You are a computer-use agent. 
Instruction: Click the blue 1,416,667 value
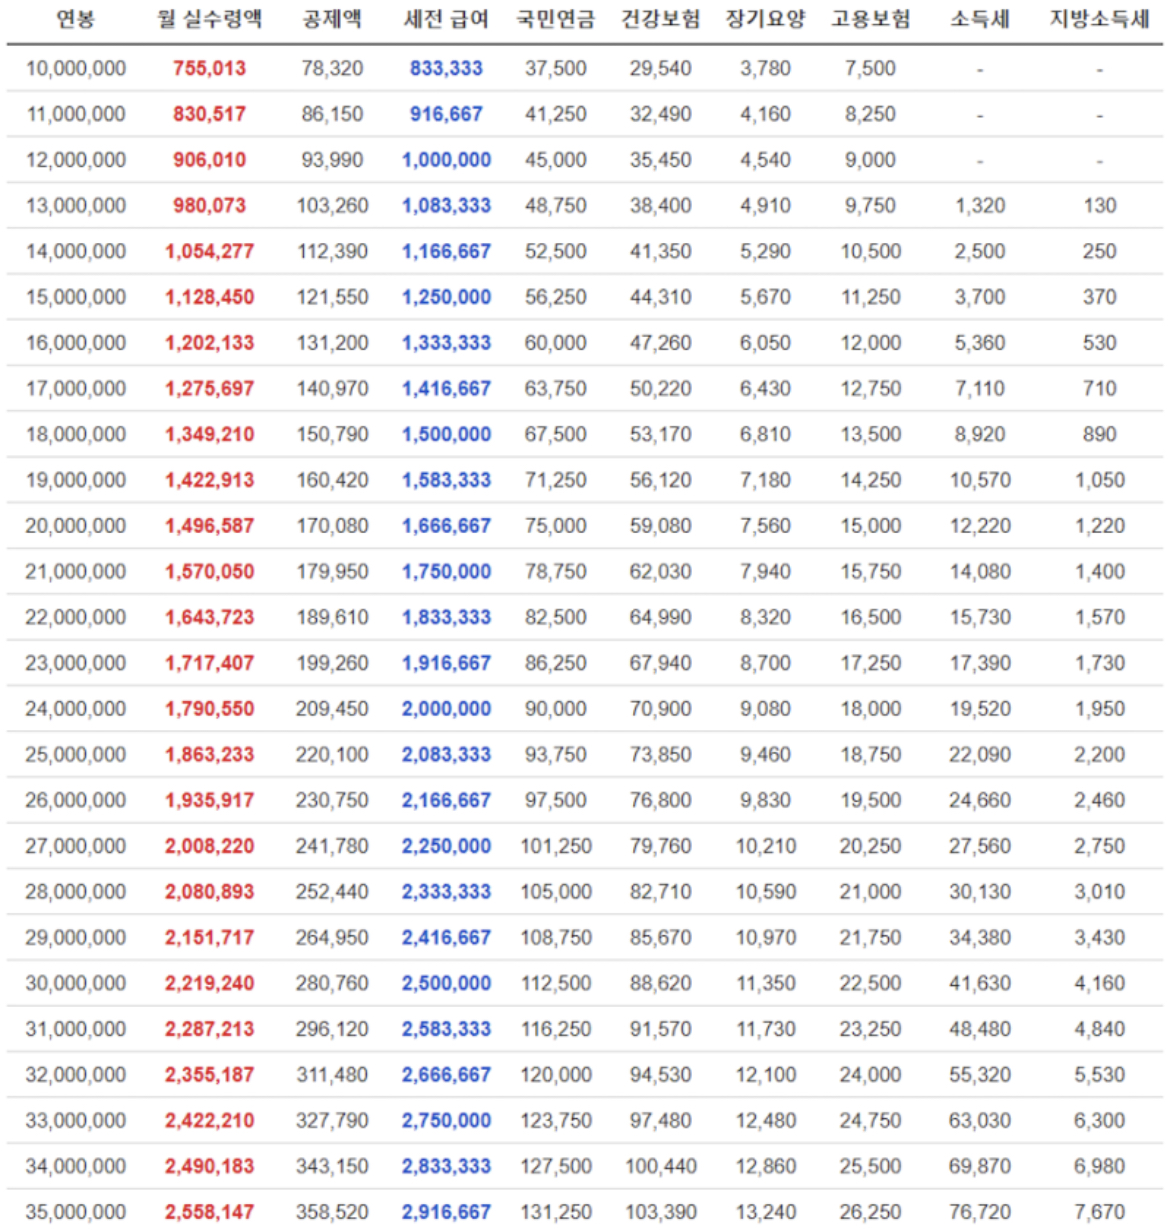coord(446,389)
